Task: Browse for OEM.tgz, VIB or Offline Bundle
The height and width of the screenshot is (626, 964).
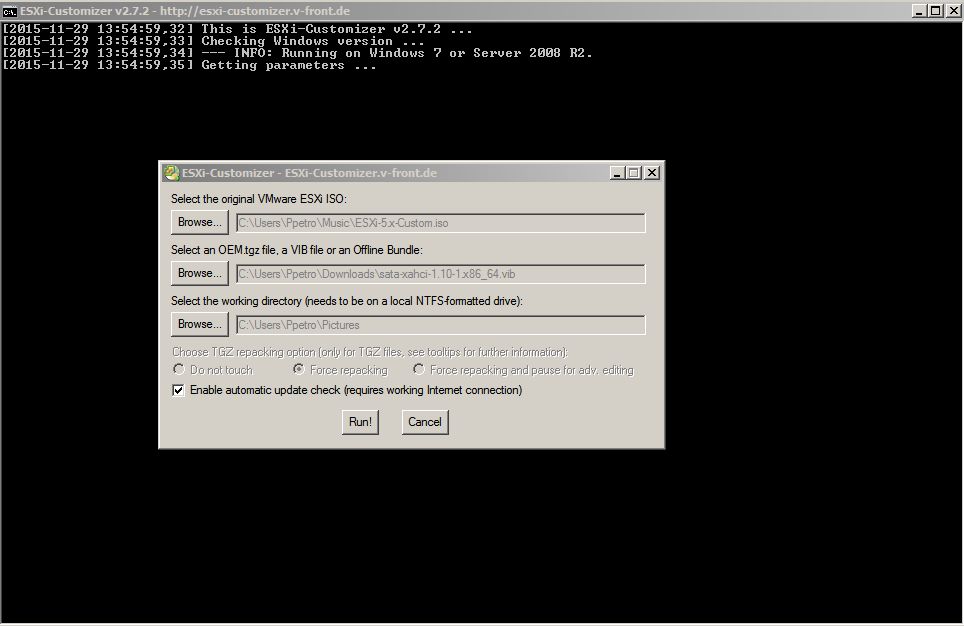Action: pos(200,273)
